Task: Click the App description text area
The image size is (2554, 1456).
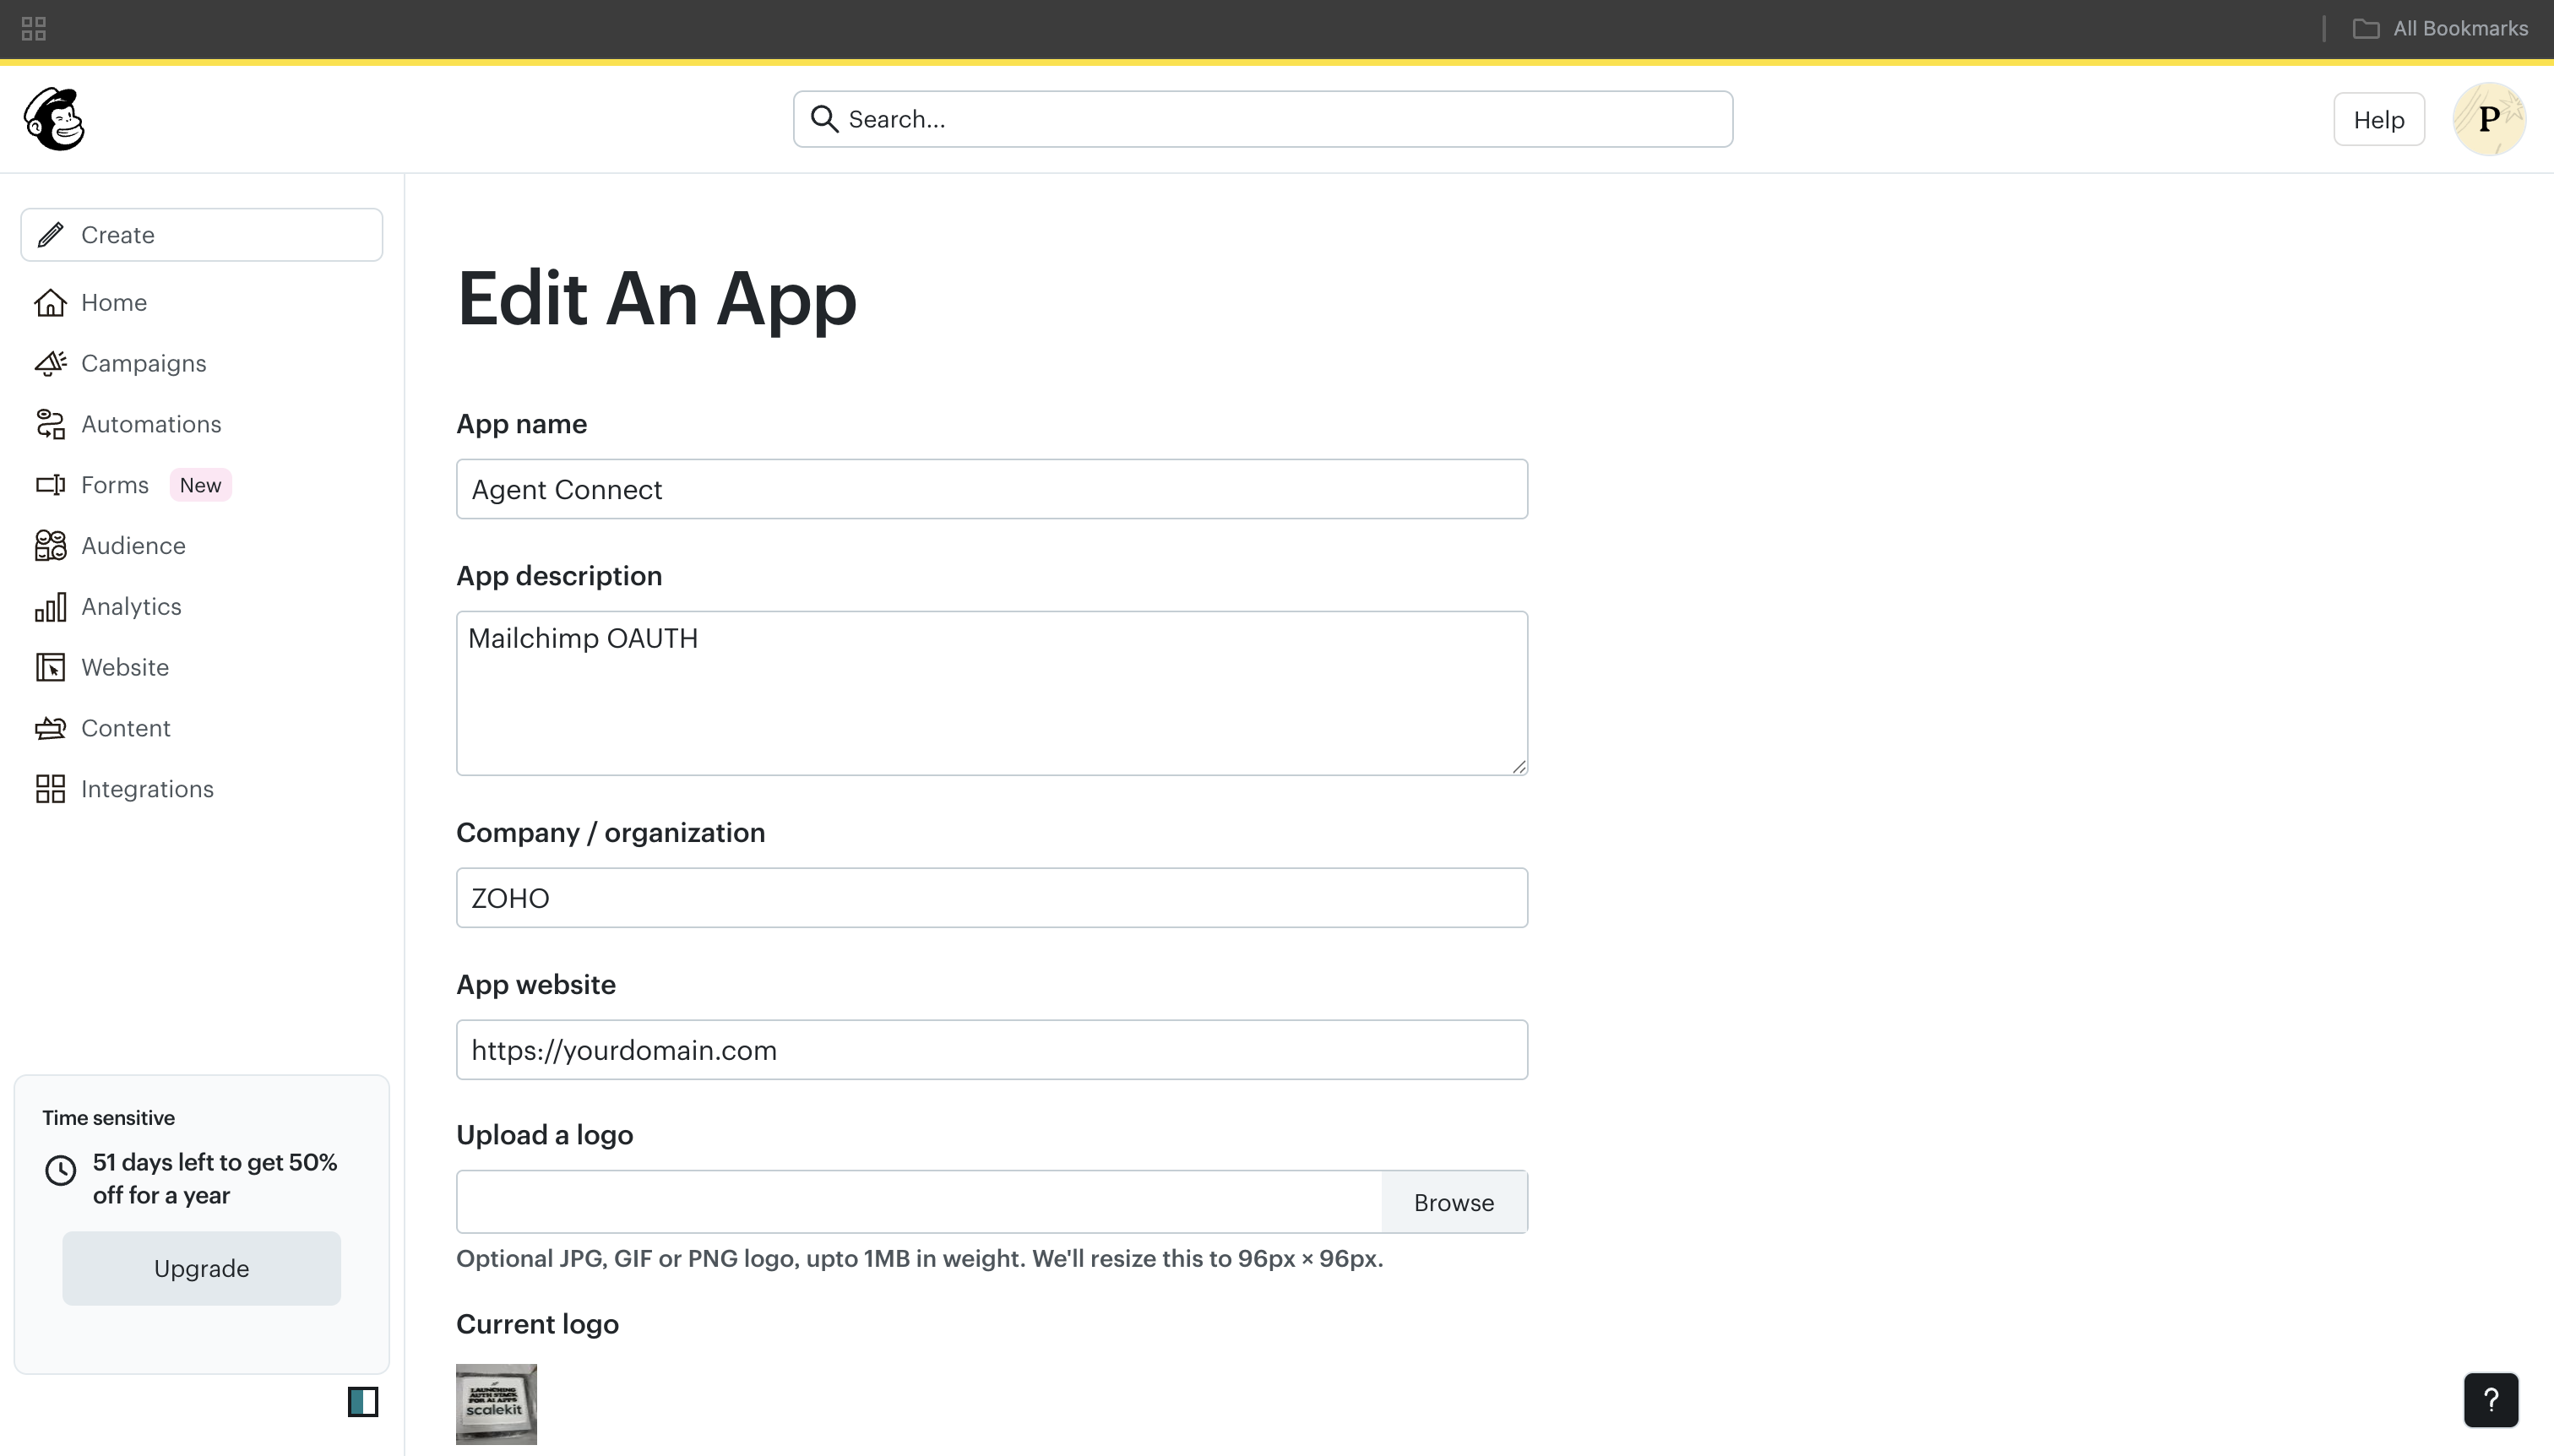Action: [992, 693]
